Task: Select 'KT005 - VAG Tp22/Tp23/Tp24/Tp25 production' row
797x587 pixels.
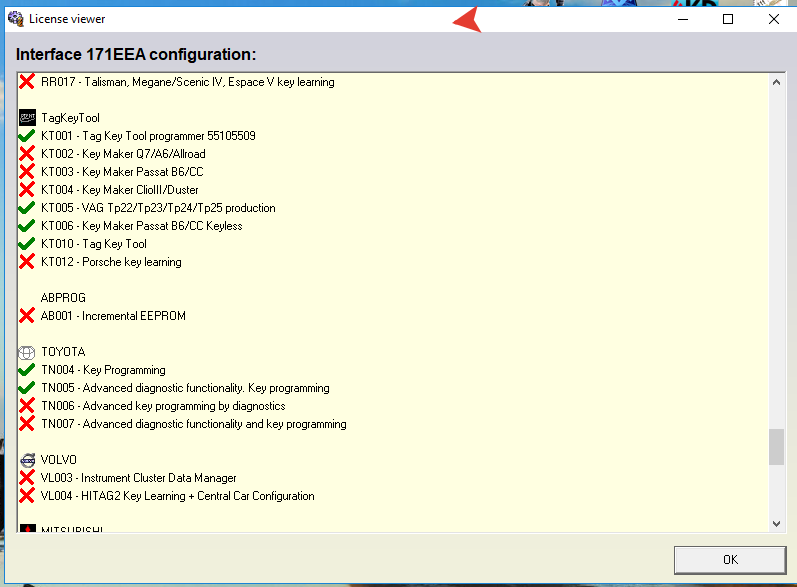Action: click(158, 208)
